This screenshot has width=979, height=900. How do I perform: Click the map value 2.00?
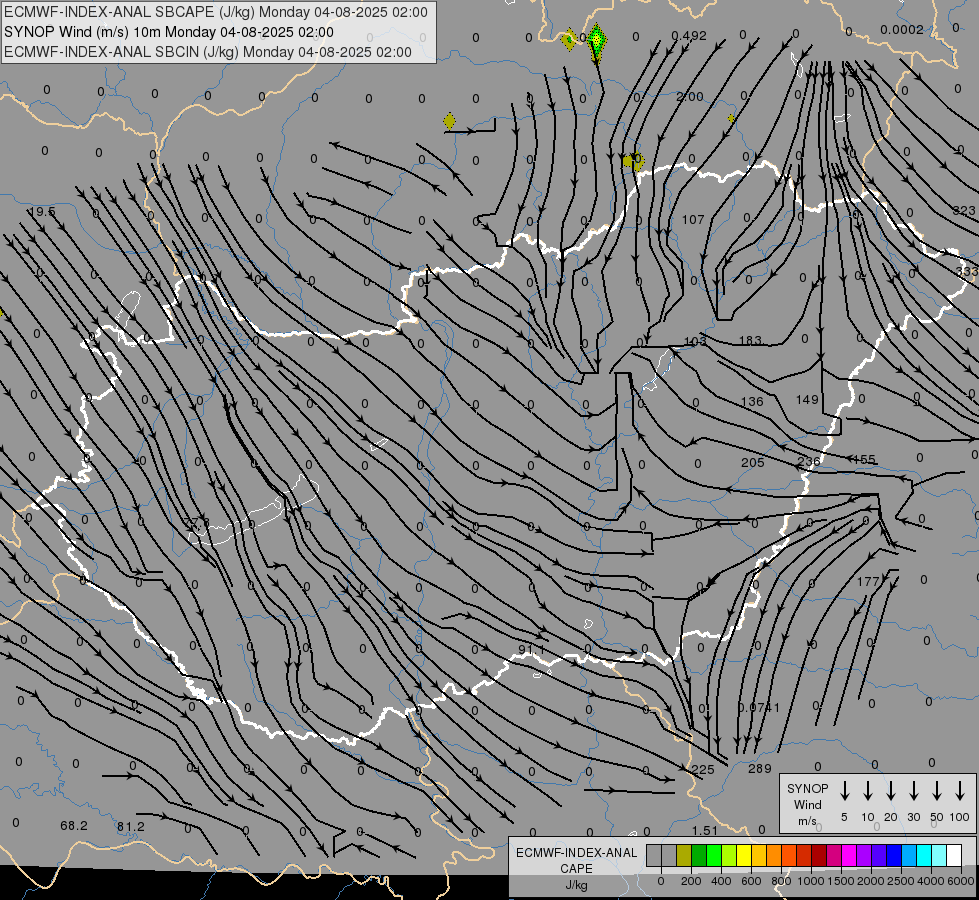tap(690, 97)
